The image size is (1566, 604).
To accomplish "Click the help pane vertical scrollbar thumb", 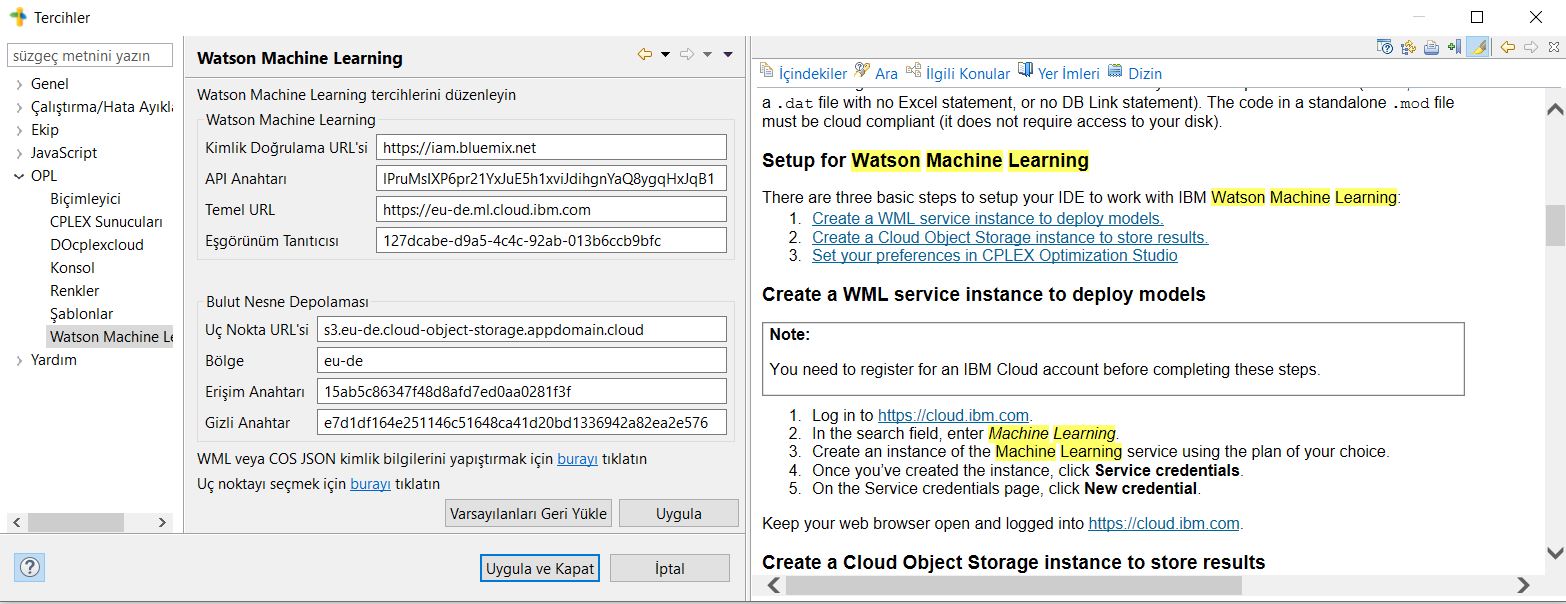I will click(1555, 225).
